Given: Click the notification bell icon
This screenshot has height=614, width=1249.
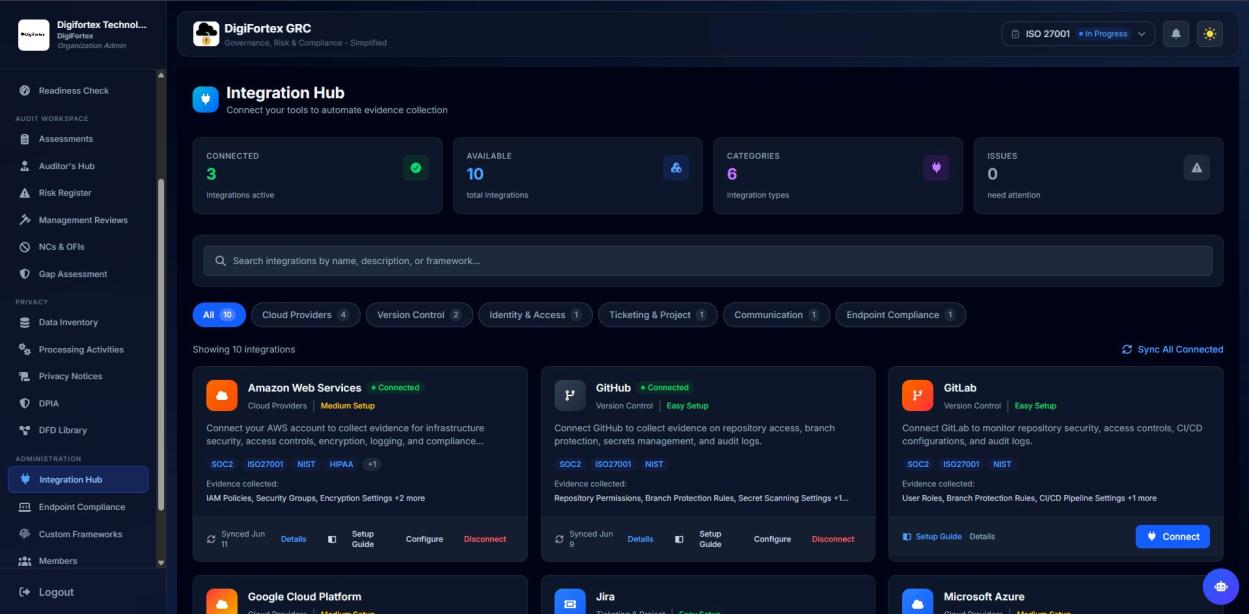Looking at the screenshot, I should click(1176, 34).
